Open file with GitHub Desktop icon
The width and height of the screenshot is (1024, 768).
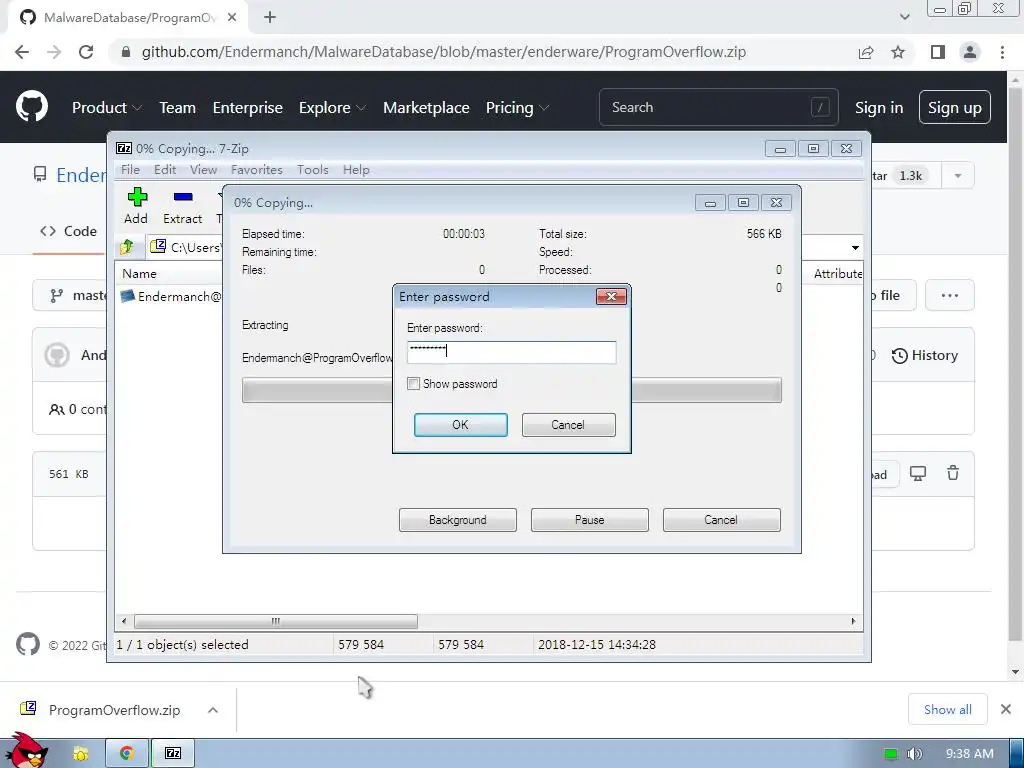tap(918, 473)
